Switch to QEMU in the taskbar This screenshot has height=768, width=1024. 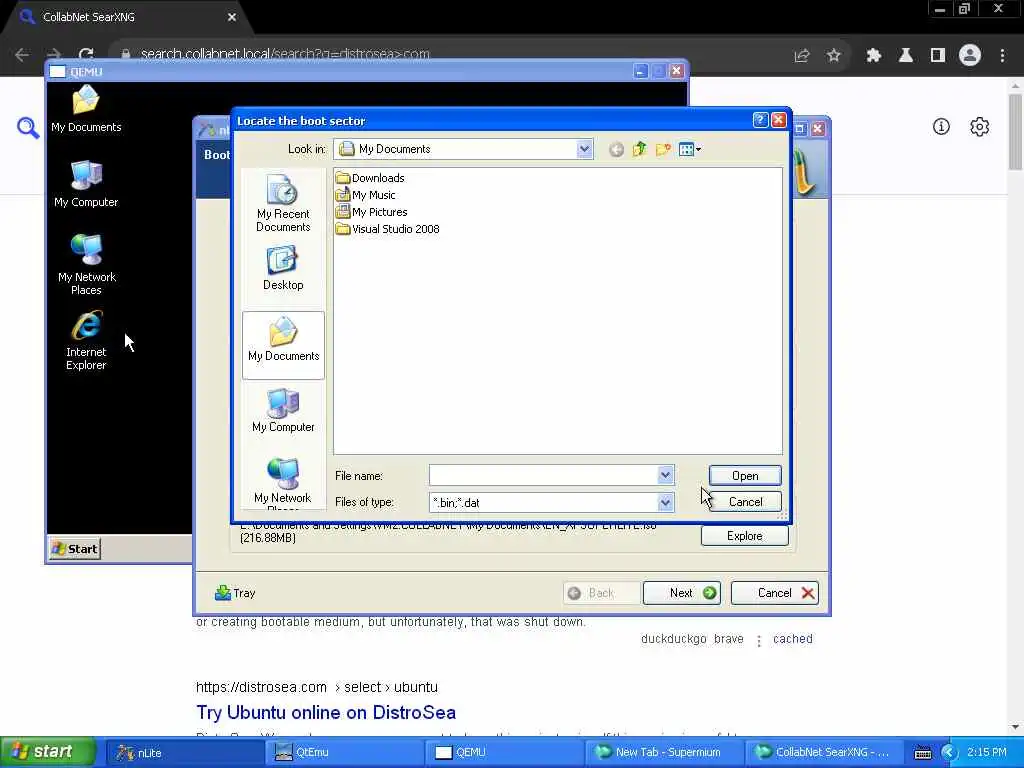(504, 752)
